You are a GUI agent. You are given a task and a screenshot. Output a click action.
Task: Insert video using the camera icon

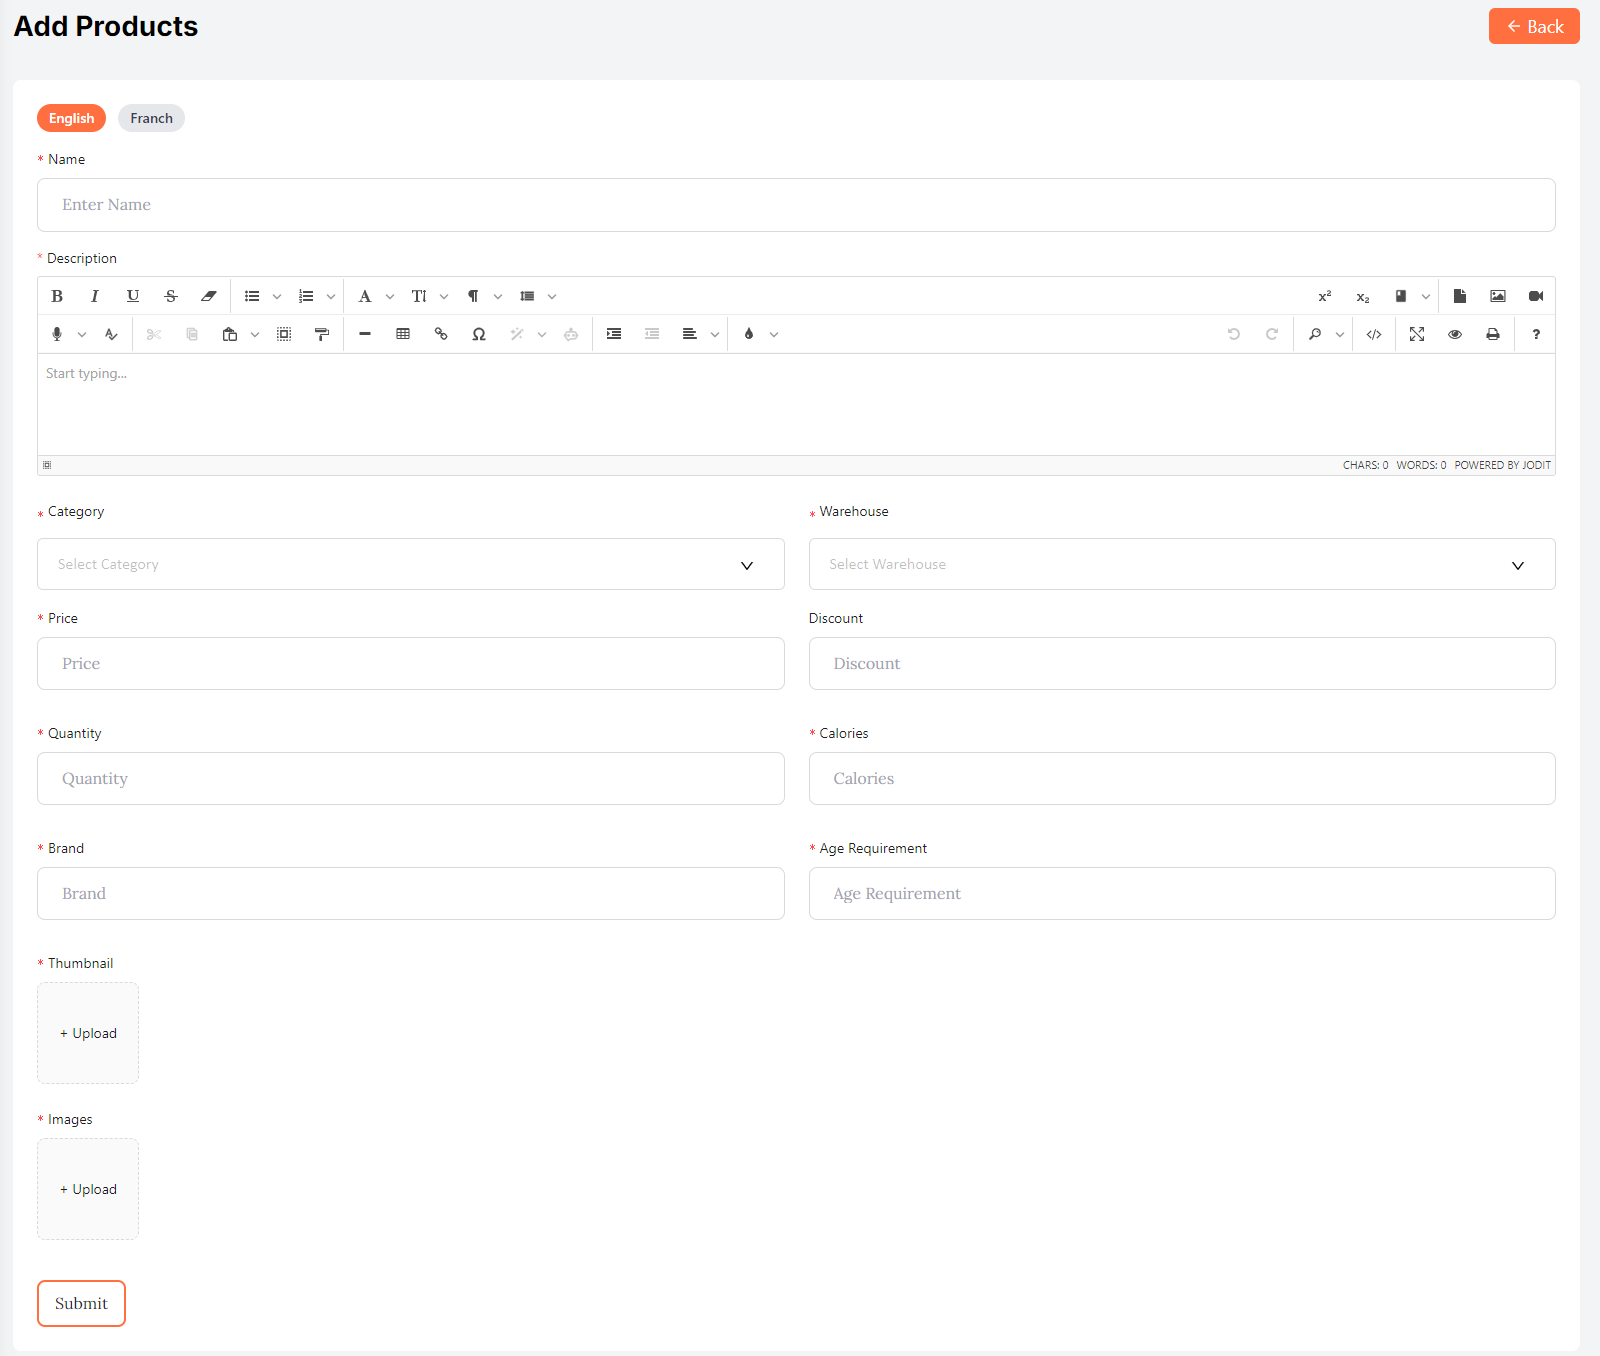click(1535, 296)
